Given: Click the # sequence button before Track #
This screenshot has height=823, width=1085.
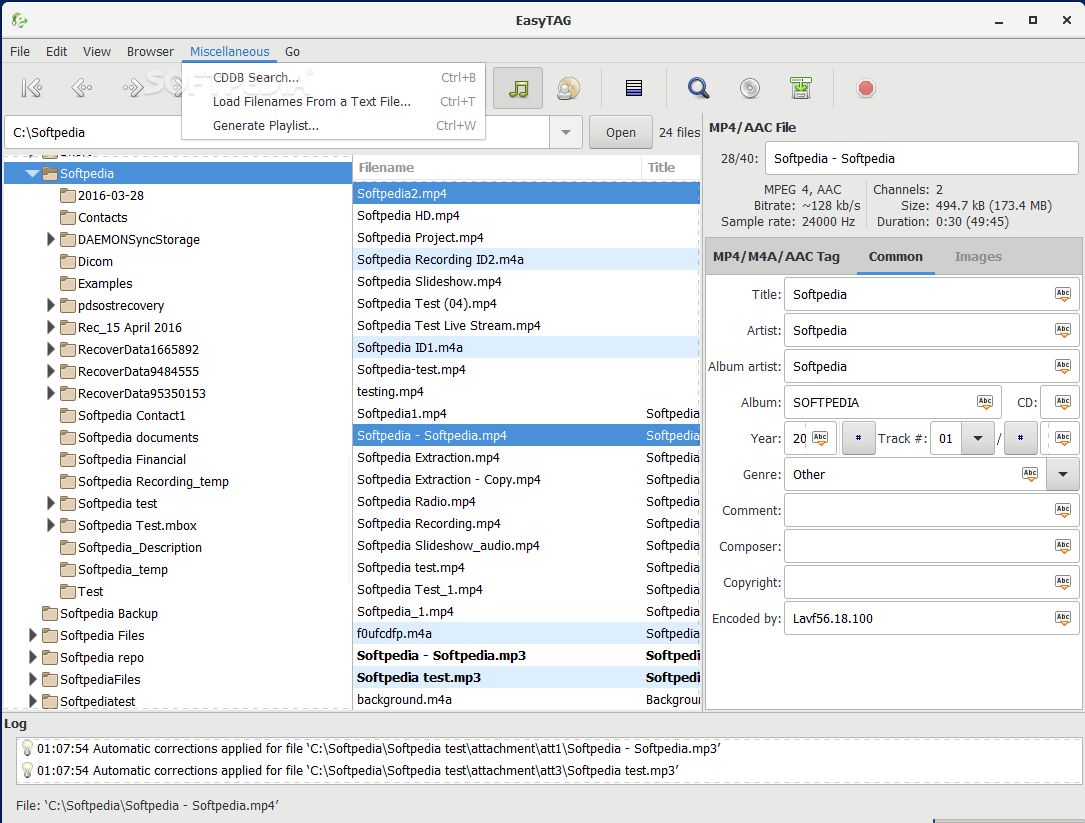Looking at the screenshot, I should [x=858, y=438].
